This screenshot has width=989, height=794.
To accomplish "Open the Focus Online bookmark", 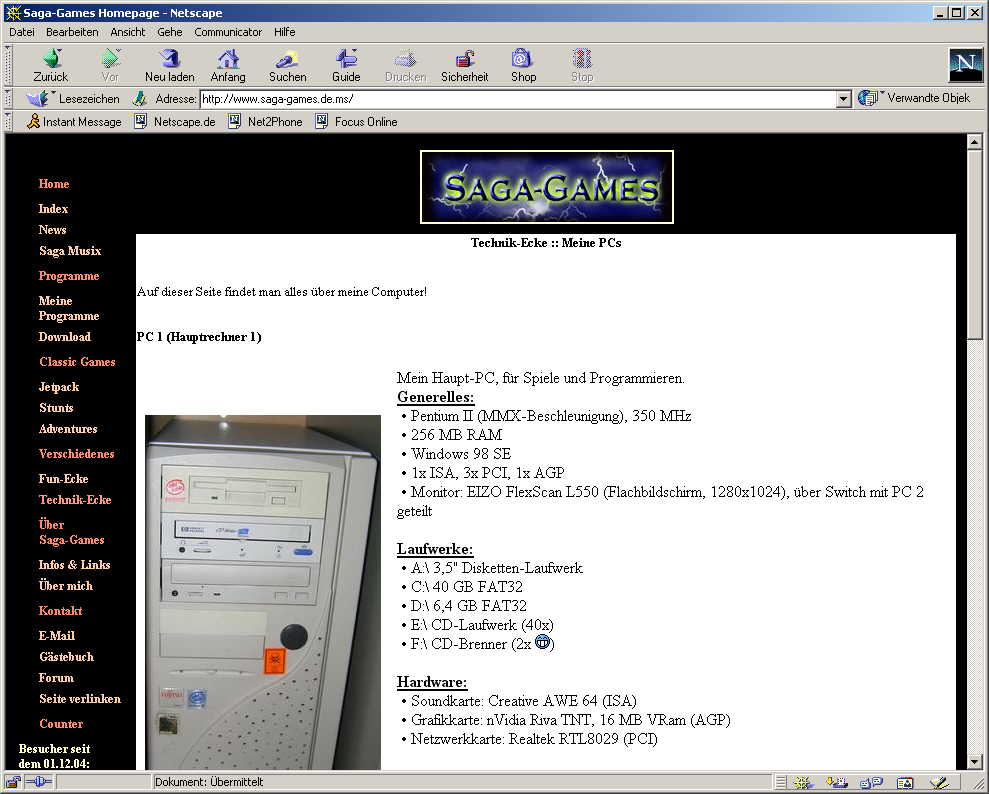I will click(356, 122).
